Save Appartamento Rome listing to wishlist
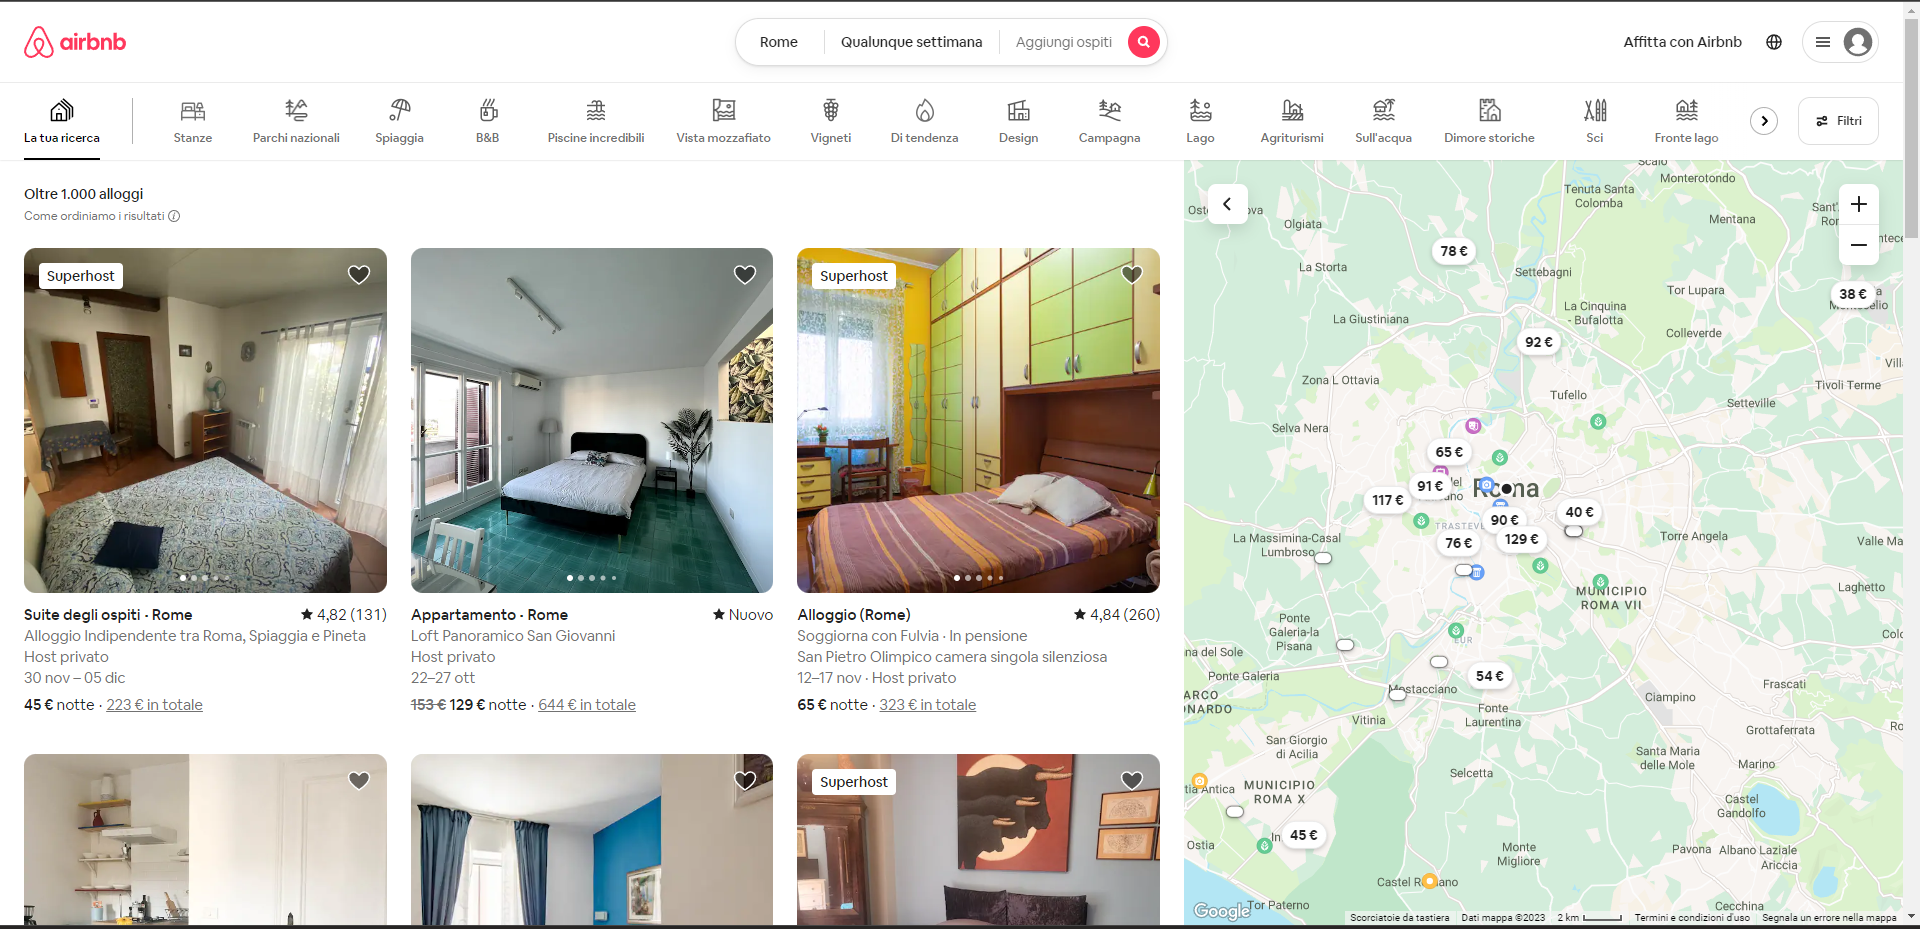The width and height of the screenshot is (1920, 929). [745, 275]
